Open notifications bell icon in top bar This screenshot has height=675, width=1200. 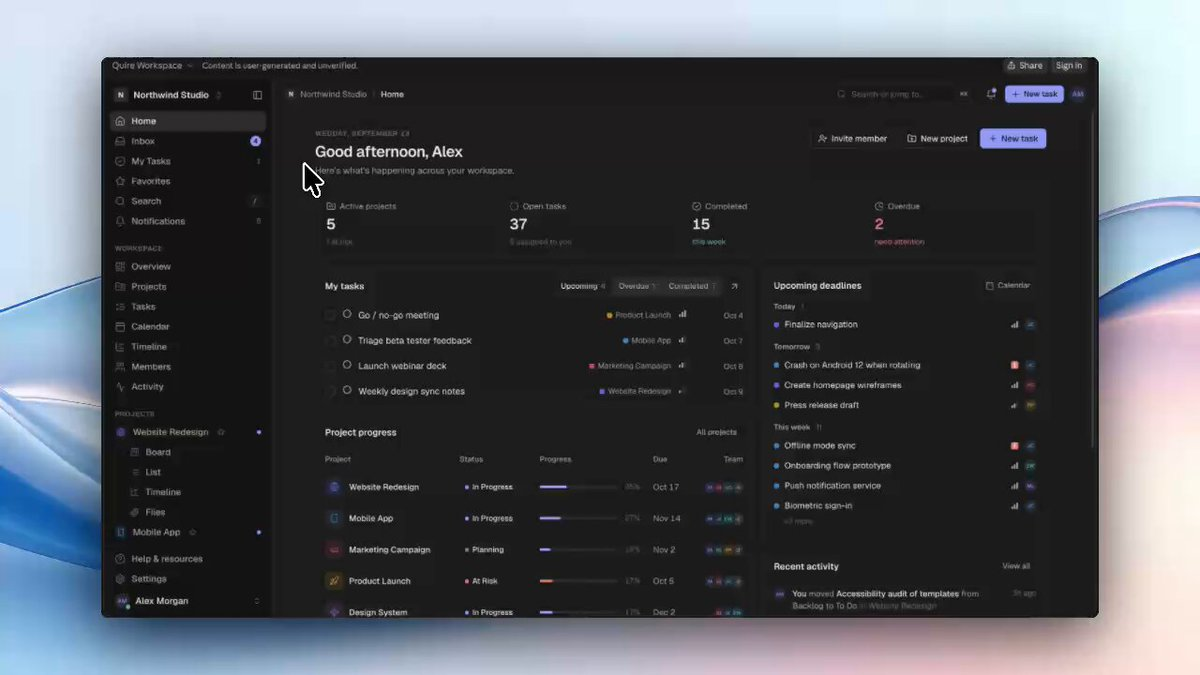991,94
